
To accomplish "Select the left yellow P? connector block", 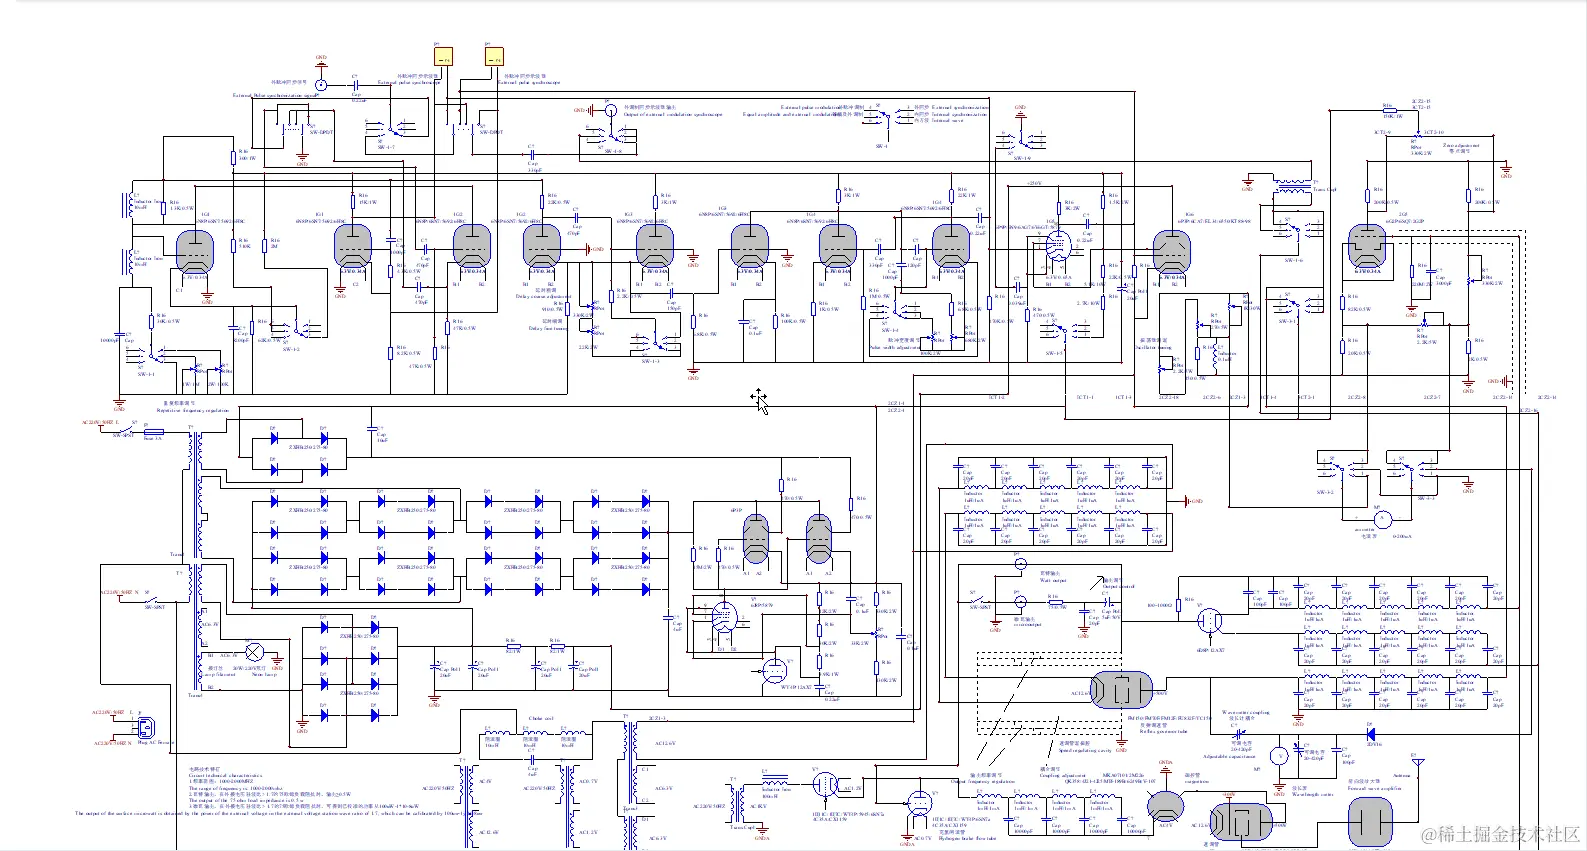I will [x=444, y=57].
